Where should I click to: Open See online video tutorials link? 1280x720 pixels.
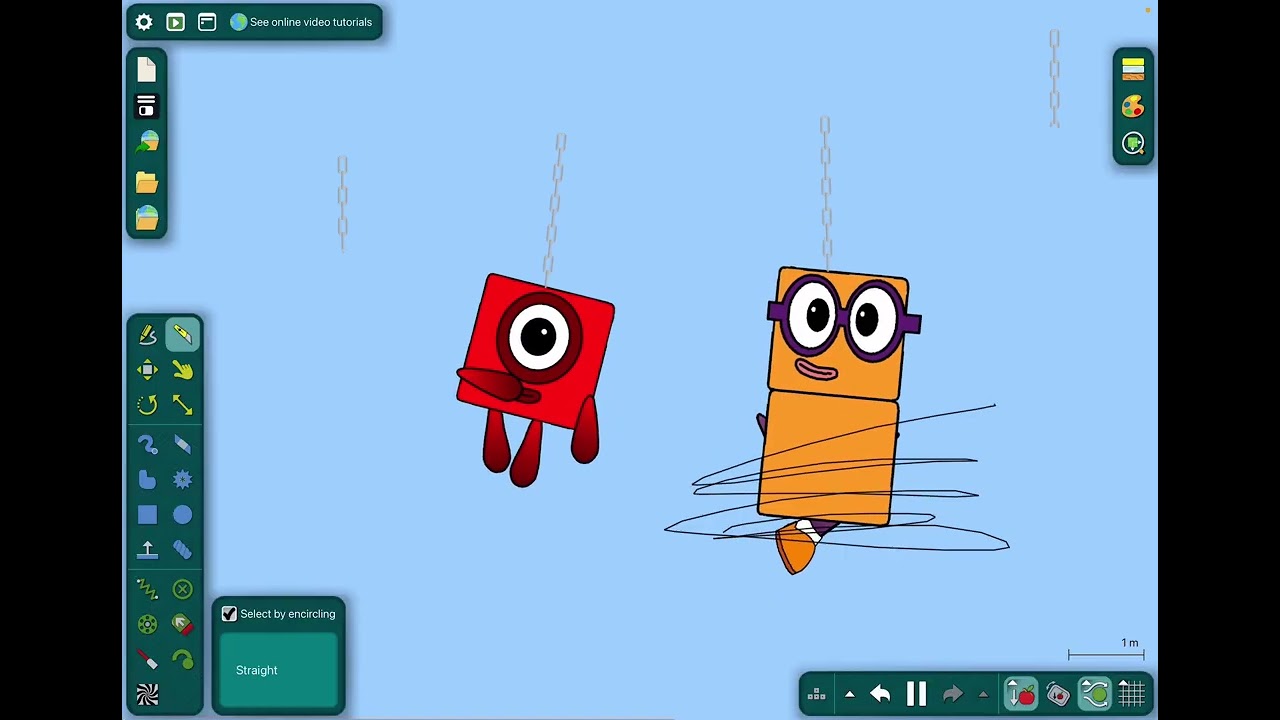301,22
